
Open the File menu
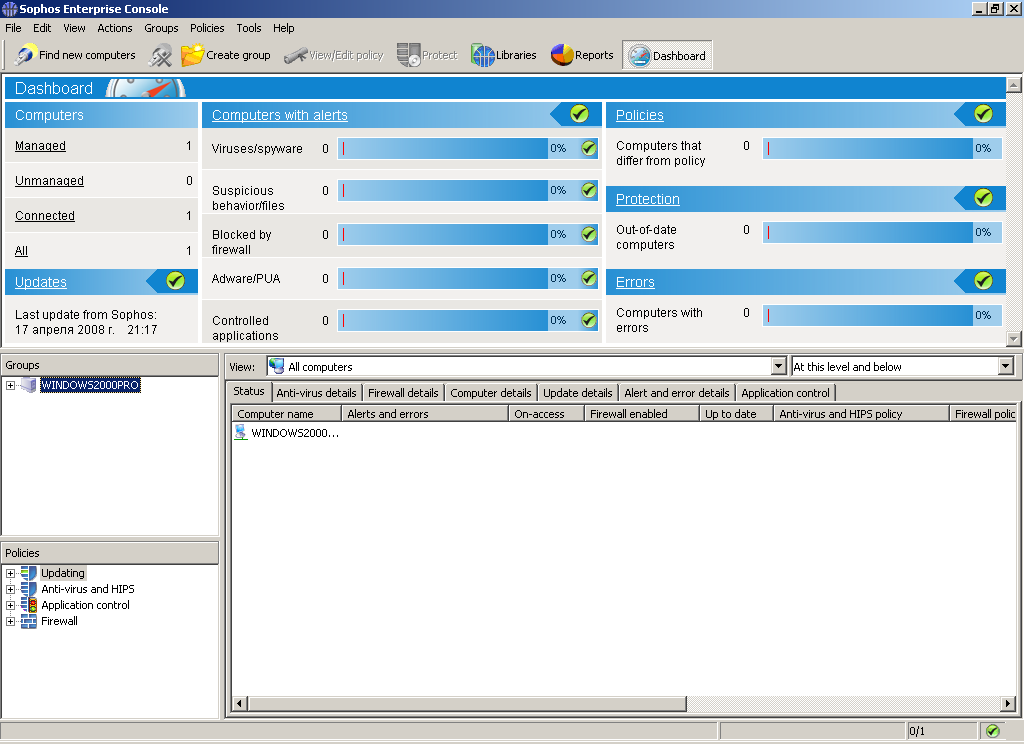pyautogui.click(x=13, y=28)
